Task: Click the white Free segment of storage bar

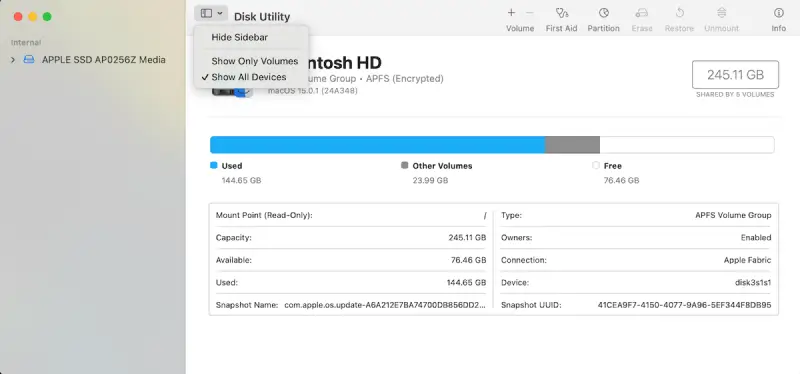Action: [x=687, y=145]
